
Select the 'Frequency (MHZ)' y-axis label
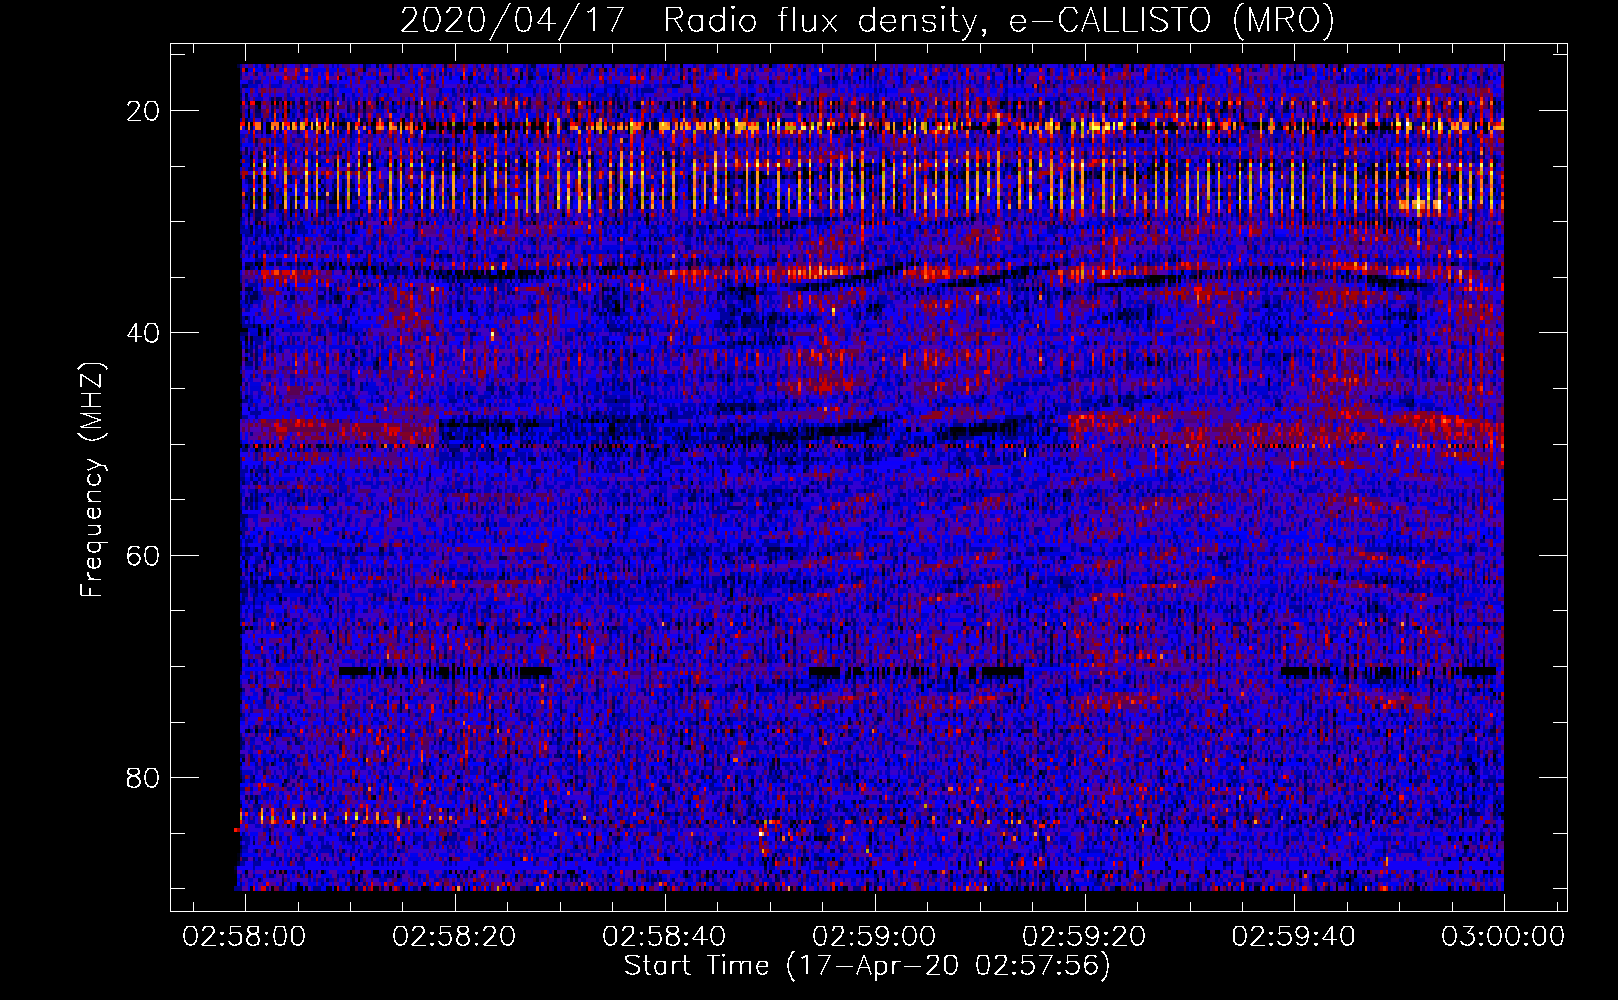(x=92, y=480)
